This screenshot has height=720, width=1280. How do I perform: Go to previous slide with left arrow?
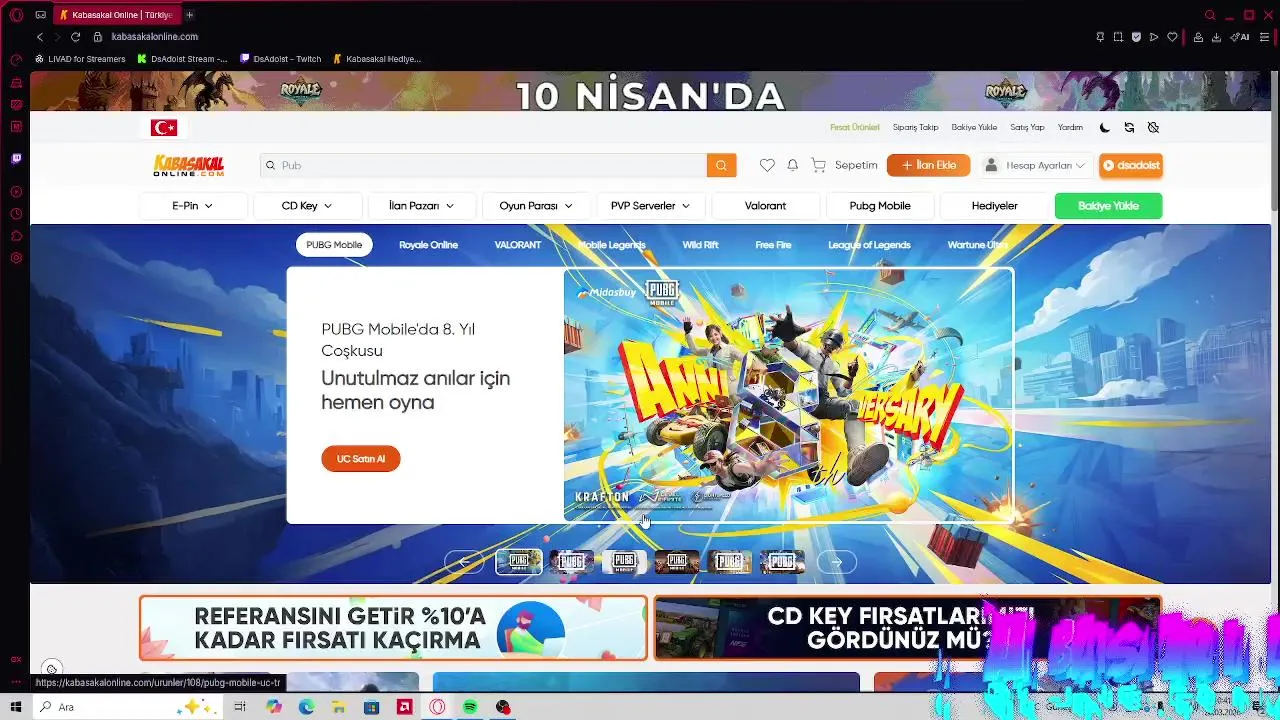coord(464,562)
